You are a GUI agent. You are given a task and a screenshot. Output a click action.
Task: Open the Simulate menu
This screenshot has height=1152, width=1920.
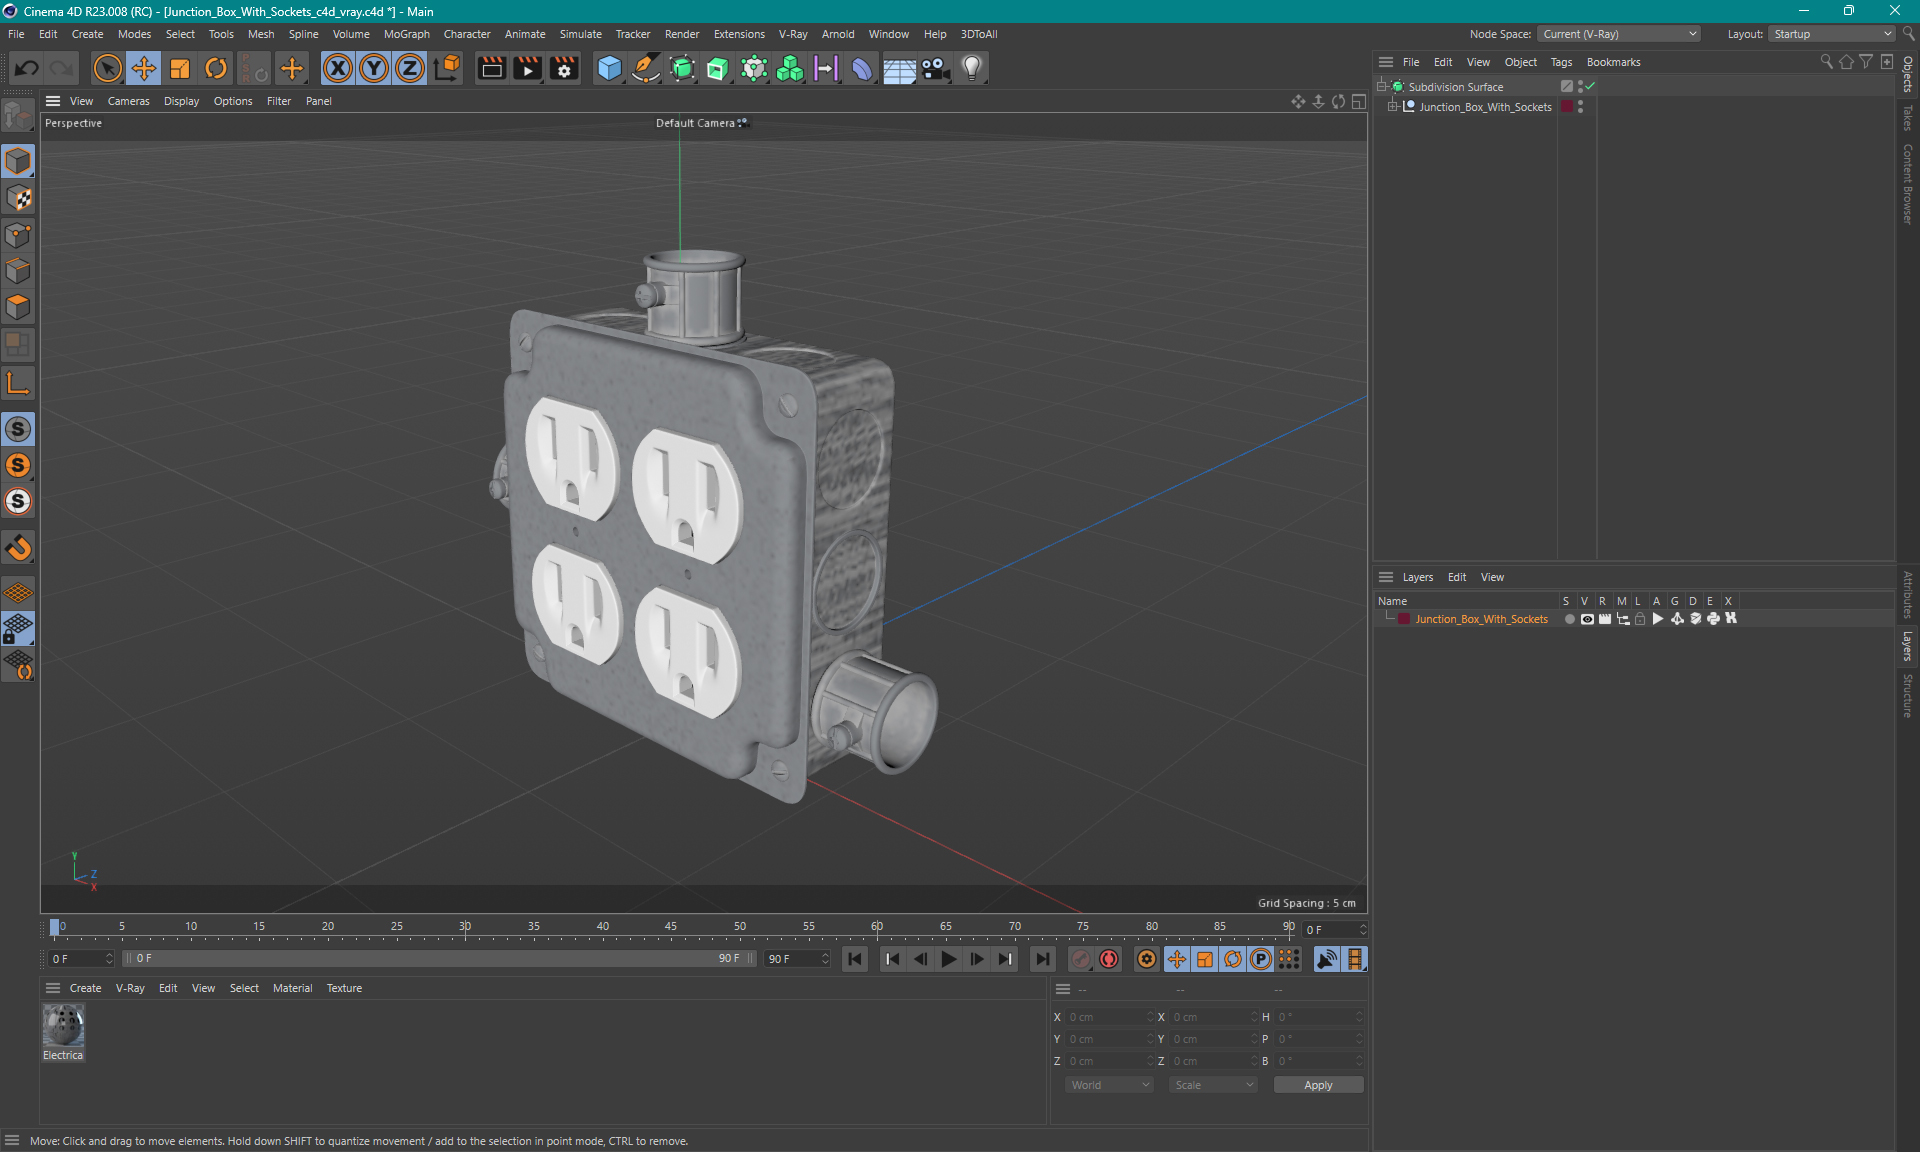click(580, 34)
